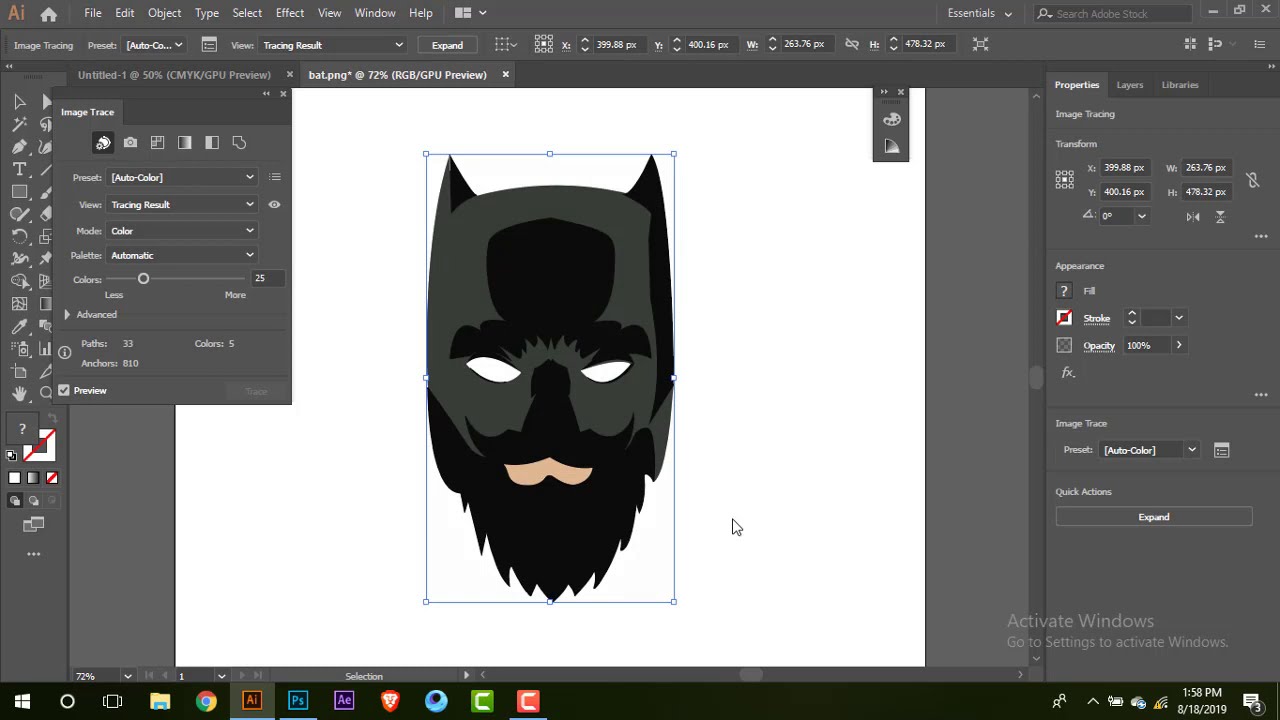Open the Preset dropdown in Image Trace panel
The width and height of the screenshot is (1280, 720).
pos(183,177)
